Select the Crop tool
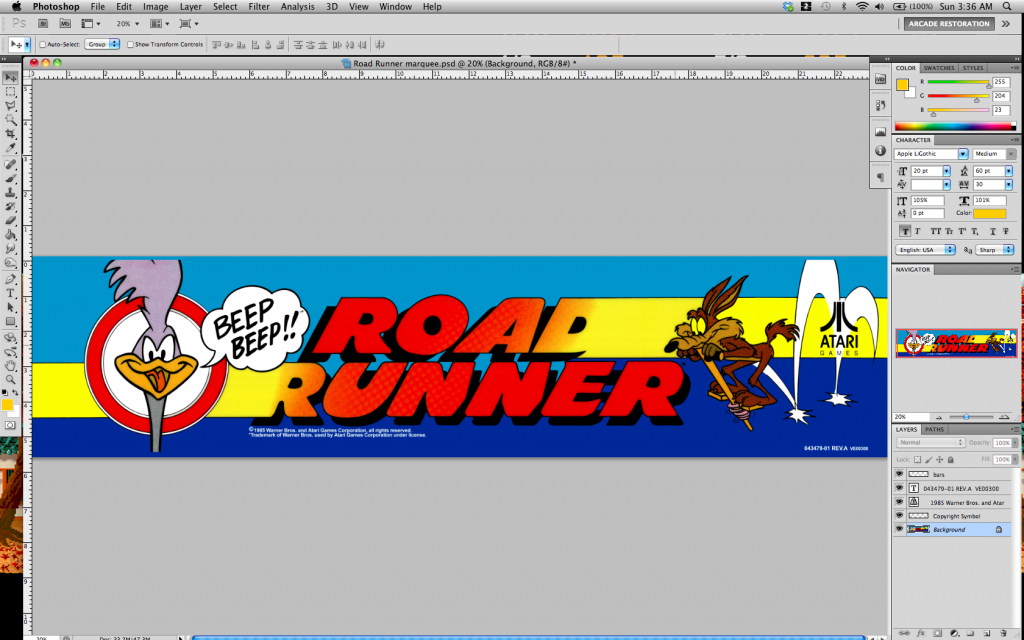Screen dimensions: 1024x640 (x=11, y=131)
